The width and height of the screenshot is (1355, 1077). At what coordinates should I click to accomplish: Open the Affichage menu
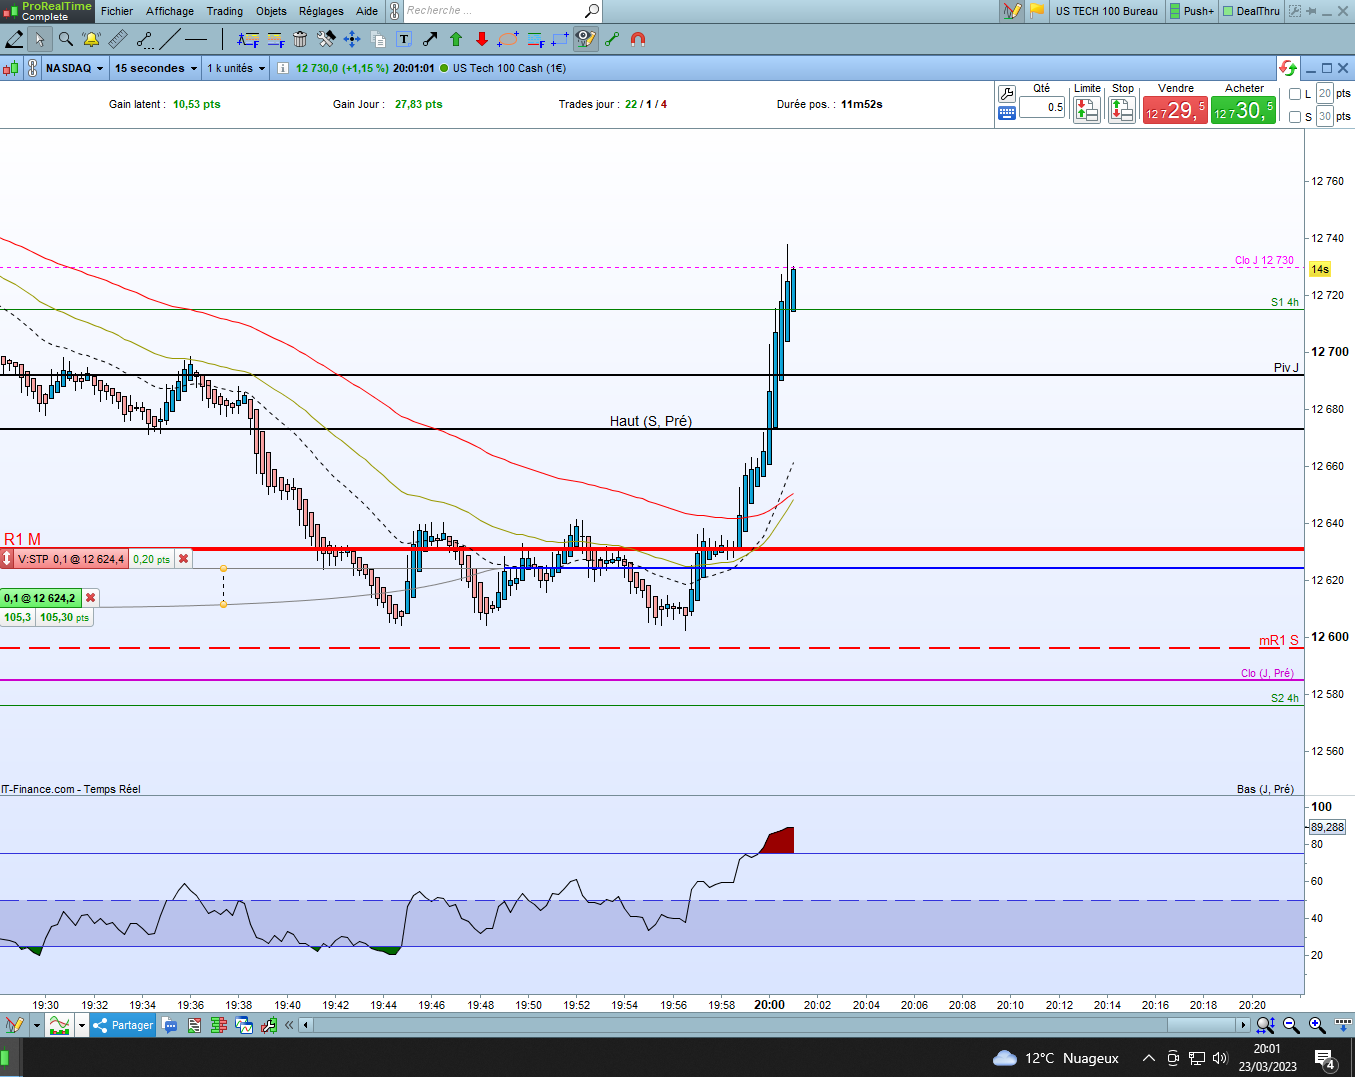click(170, 11)
